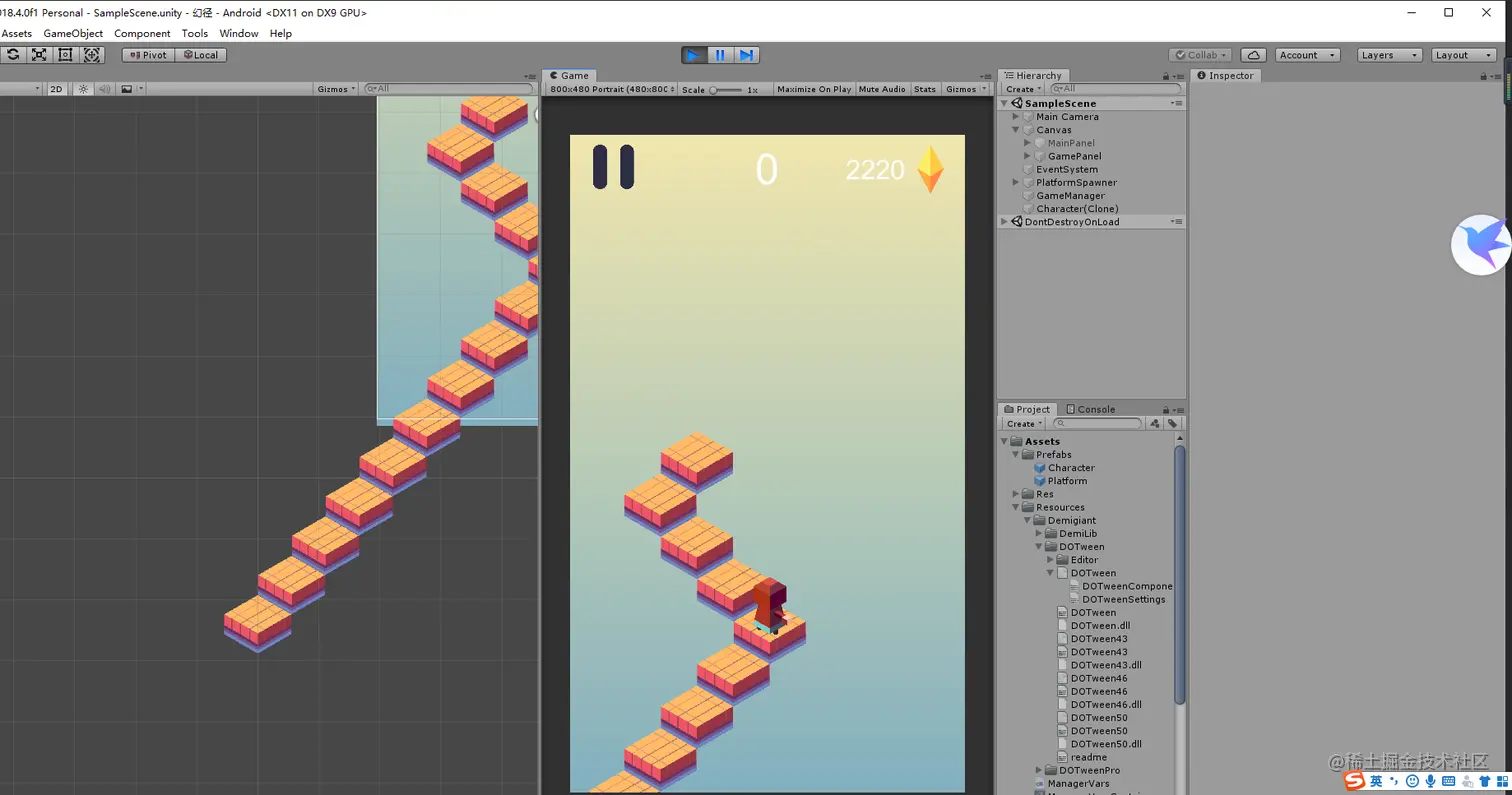This screenshot has width=1512, height=795.
Task: Open the Layout dropdown
Action: 1463,55
